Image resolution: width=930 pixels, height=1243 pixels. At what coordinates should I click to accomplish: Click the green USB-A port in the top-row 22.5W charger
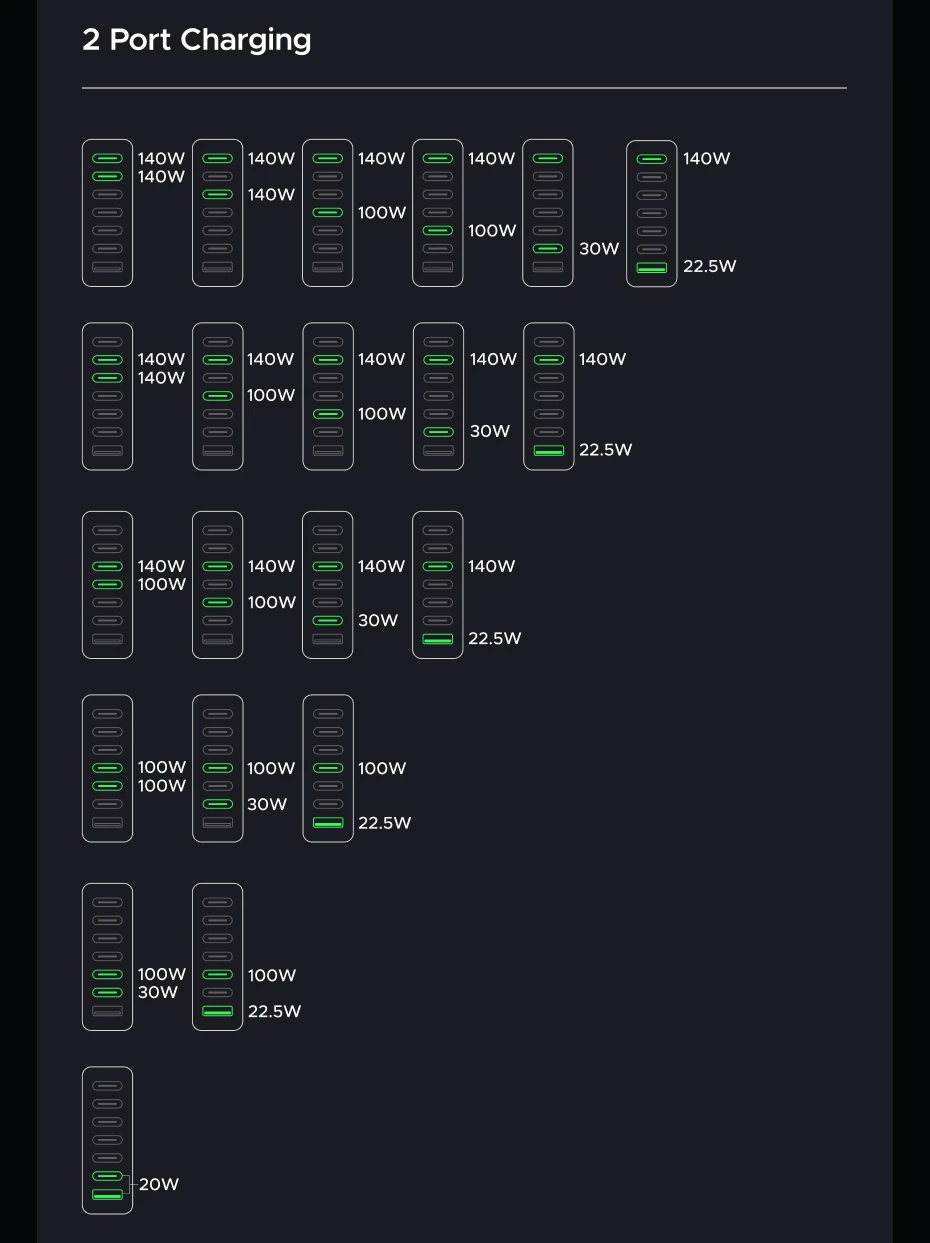(x=652, y=268)
